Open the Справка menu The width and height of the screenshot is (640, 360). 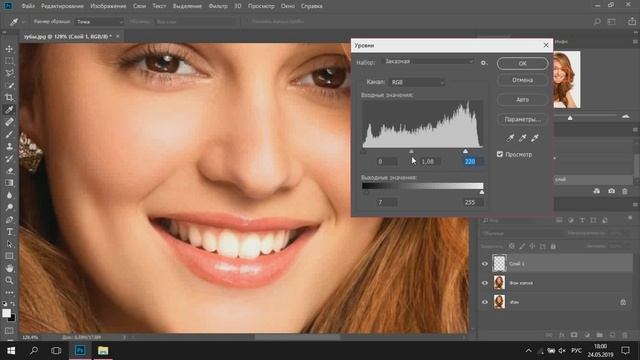pos(311,6)
